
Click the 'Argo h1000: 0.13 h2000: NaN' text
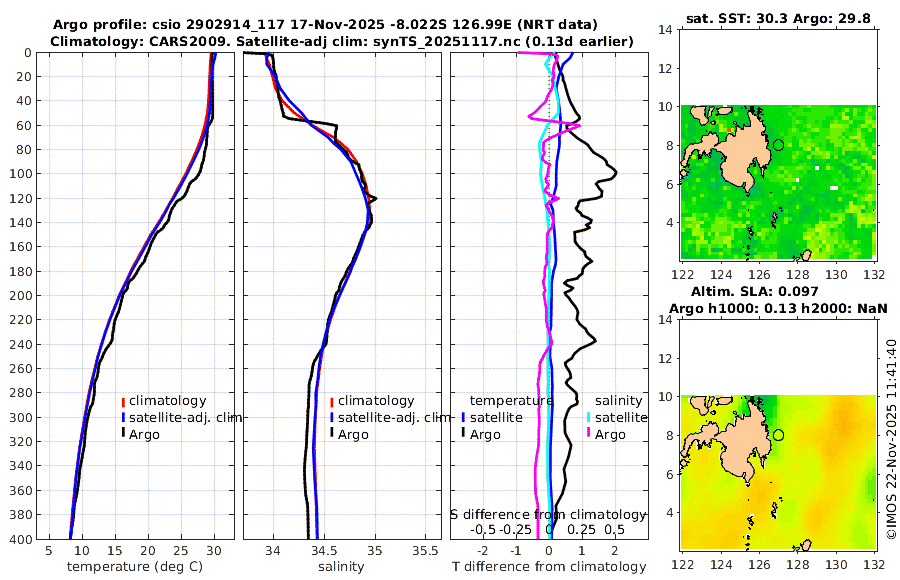click(778, 308)
